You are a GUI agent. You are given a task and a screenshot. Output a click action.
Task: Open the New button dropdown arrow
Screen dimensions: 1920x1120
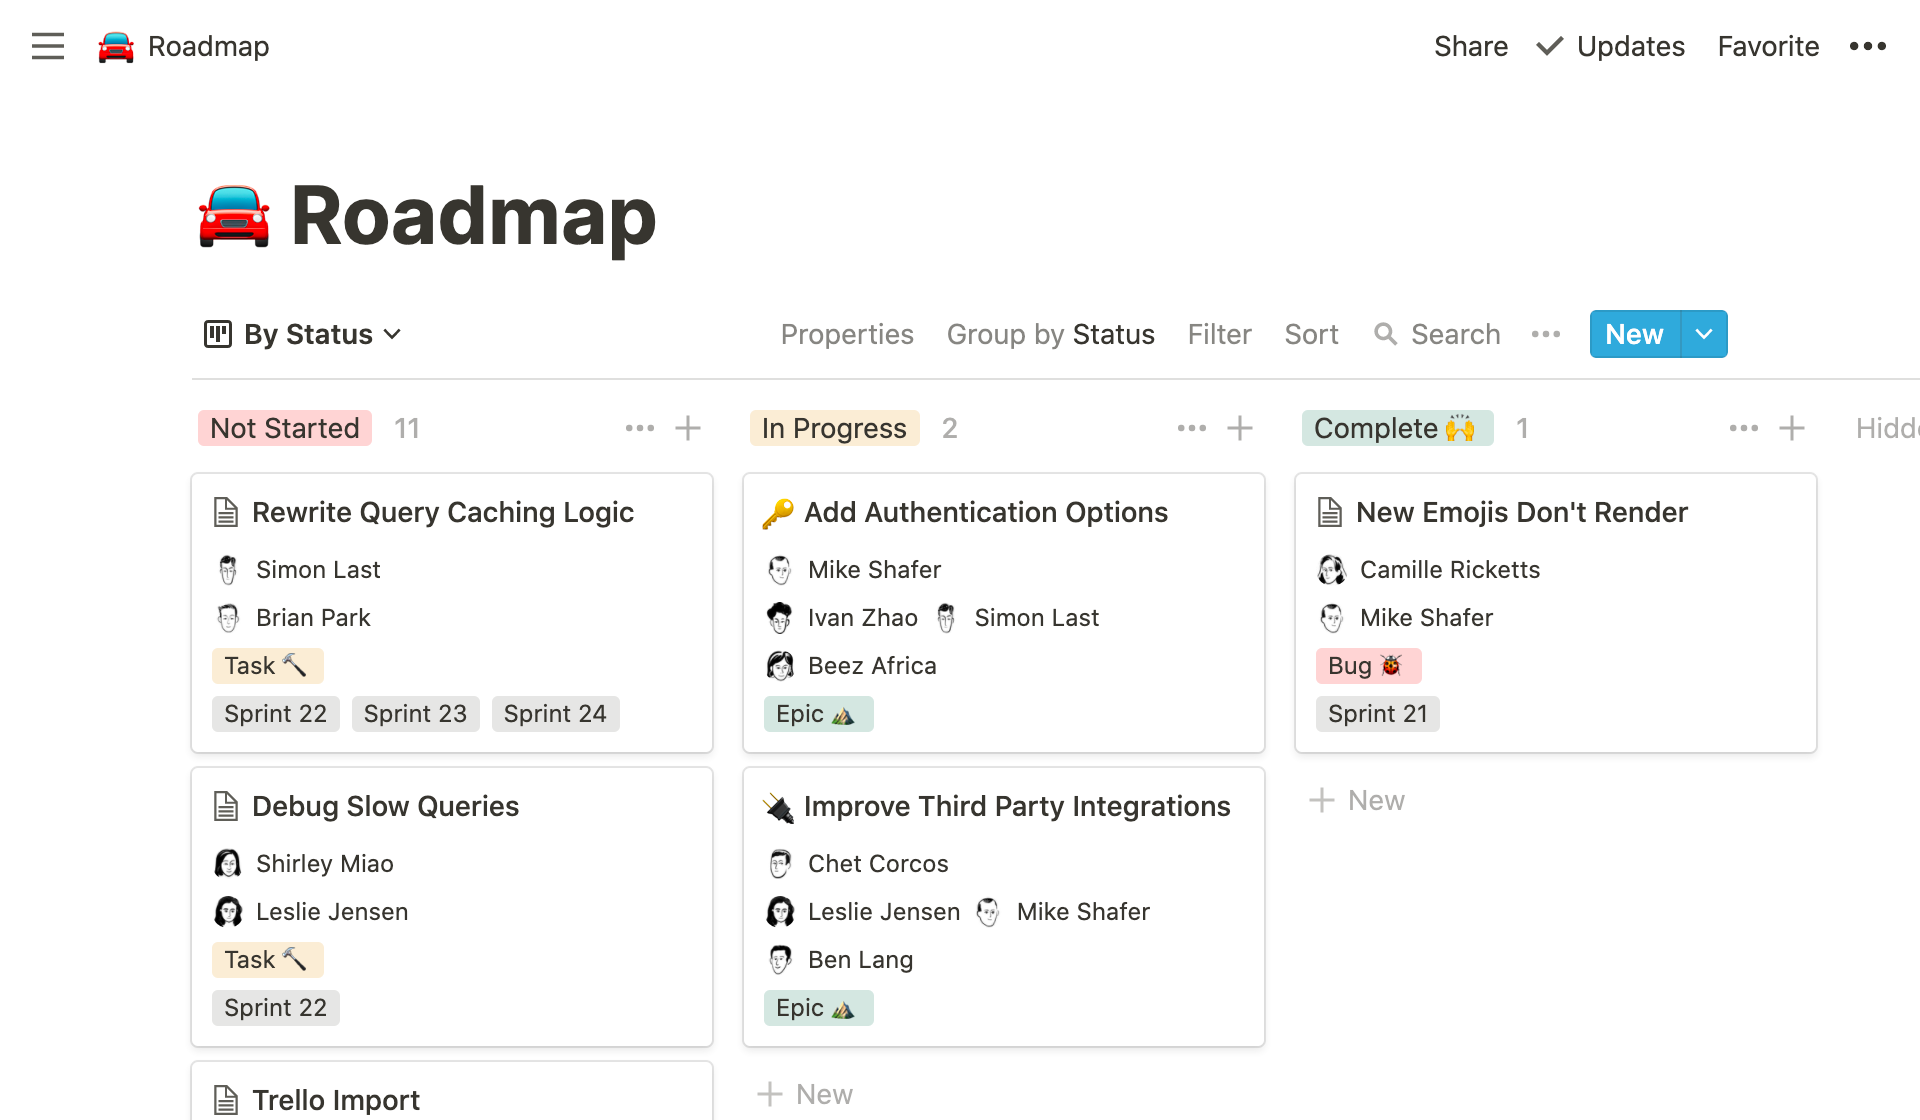[1704, 334]
